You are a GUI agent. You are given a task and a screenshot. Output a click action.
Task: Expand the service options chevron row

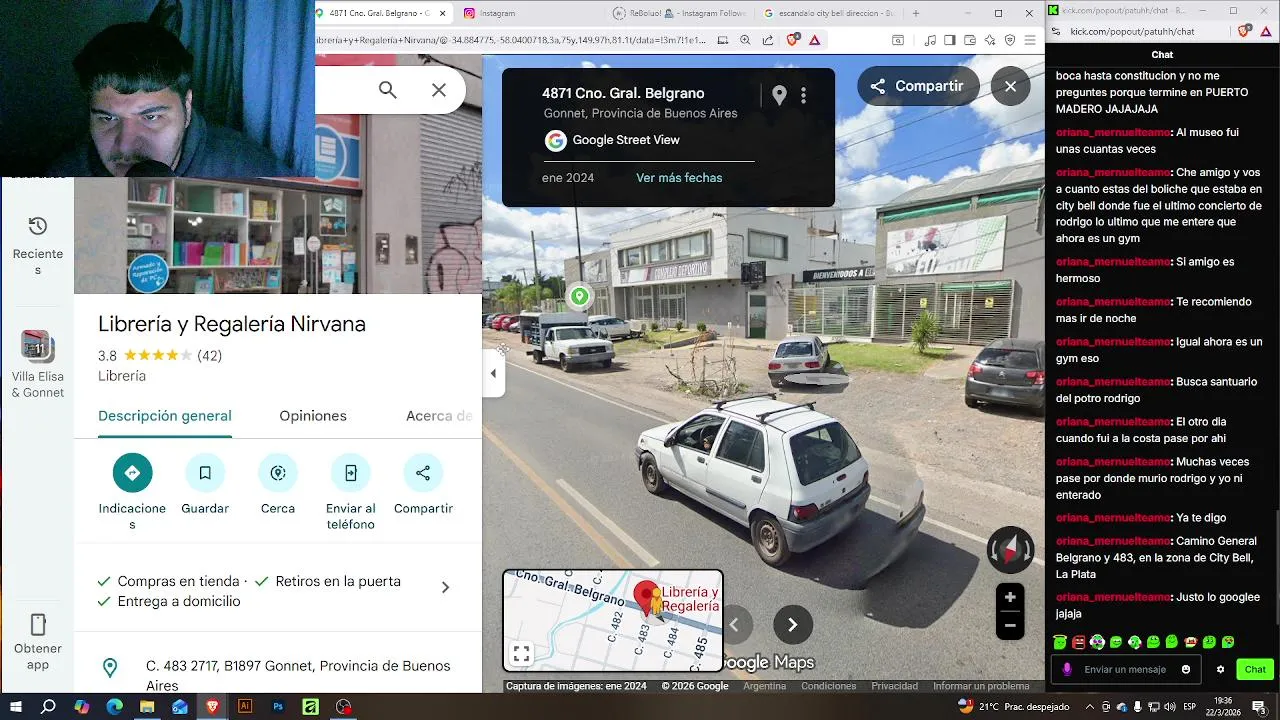point(445,588)
